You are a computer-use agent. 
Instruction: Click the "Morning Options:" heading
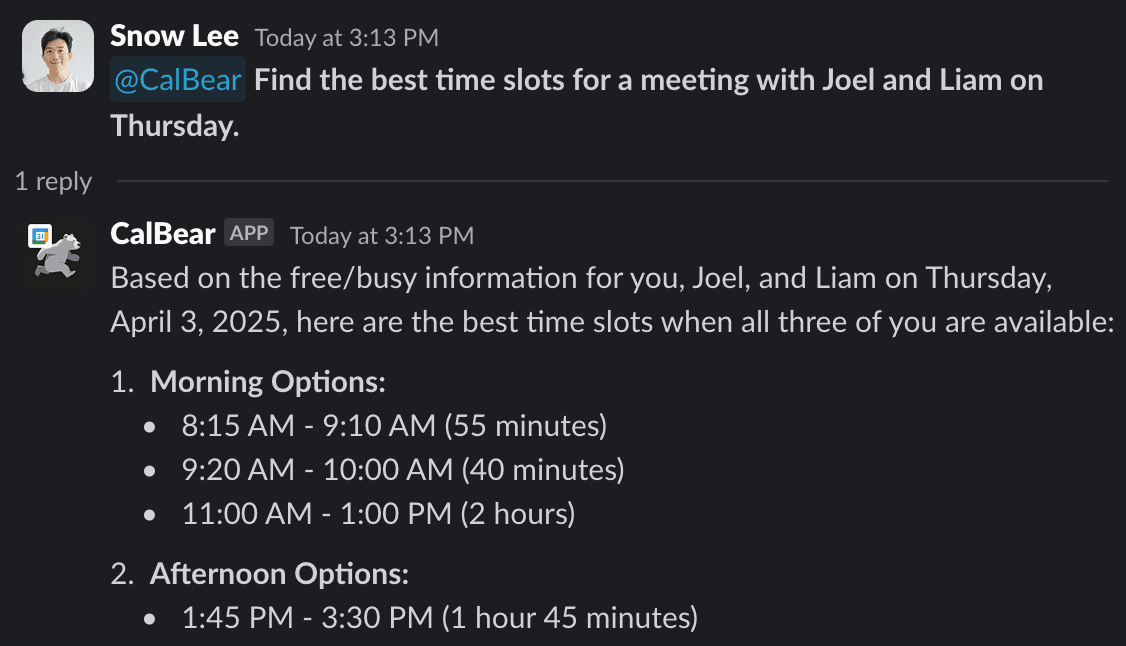pos(267,382)
